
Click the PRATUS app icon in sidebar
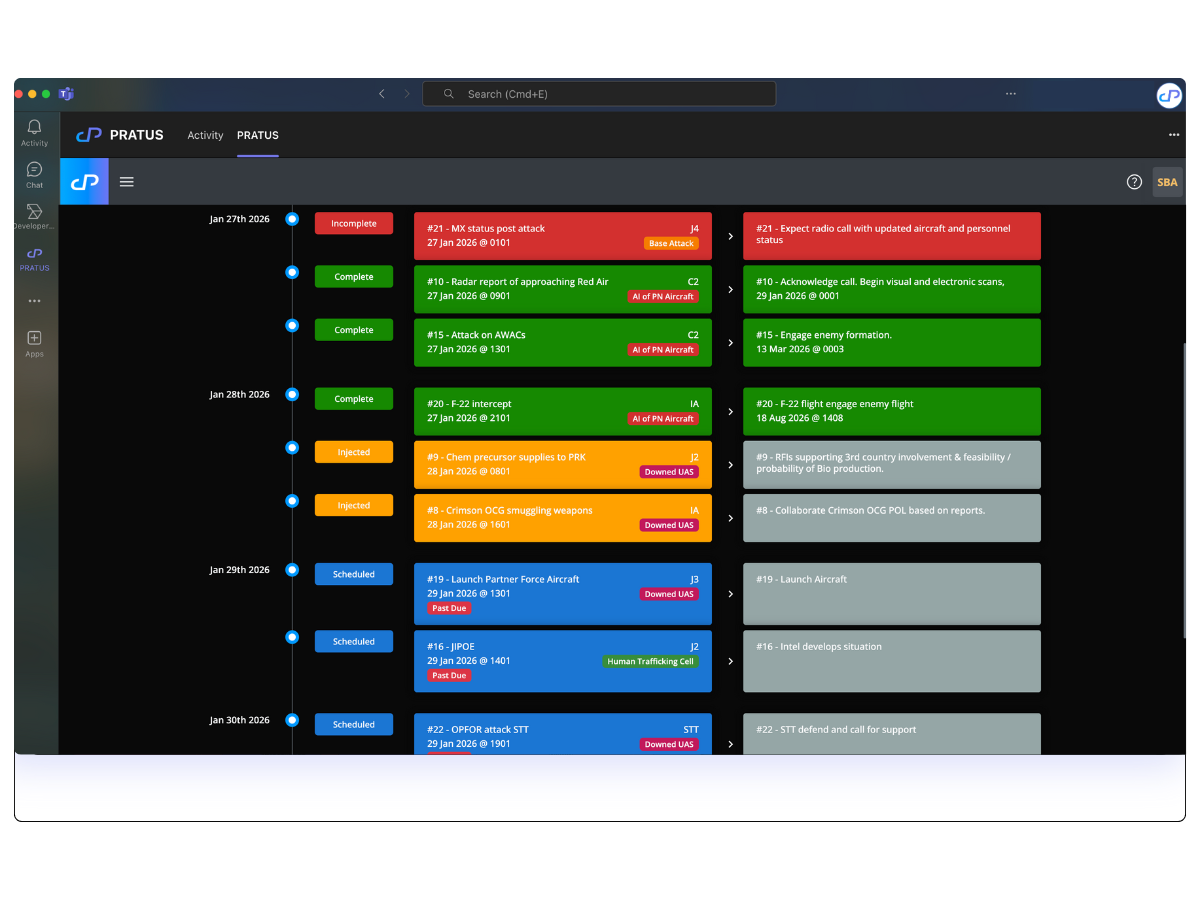(x=34, y=255)
